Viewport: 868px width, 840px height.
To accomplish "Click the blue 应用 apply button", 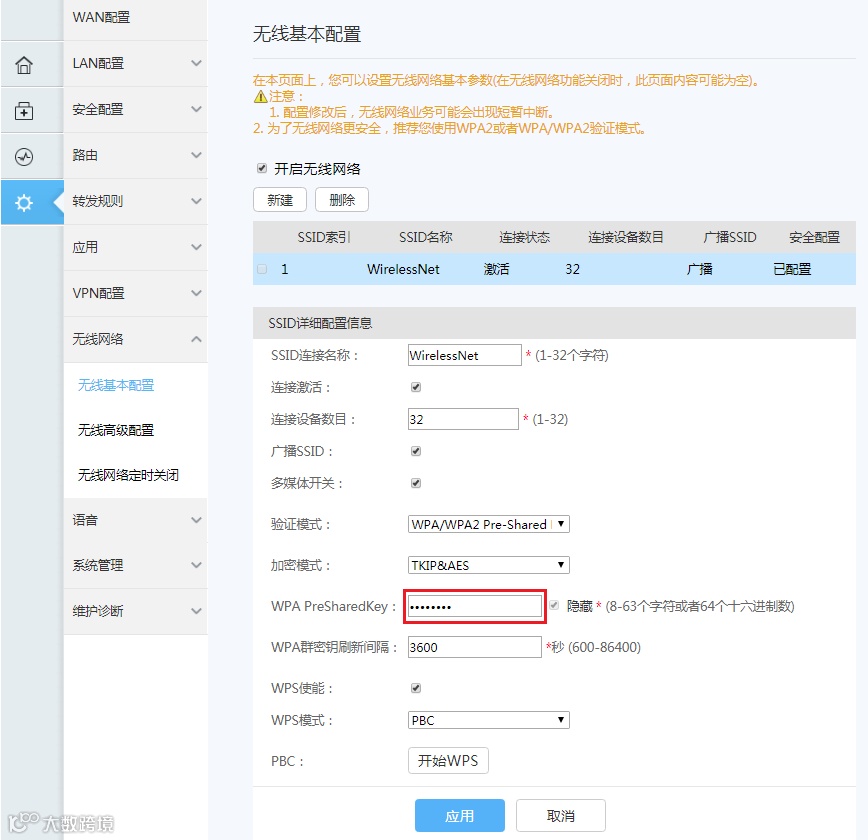I will [x=459, y=816].
